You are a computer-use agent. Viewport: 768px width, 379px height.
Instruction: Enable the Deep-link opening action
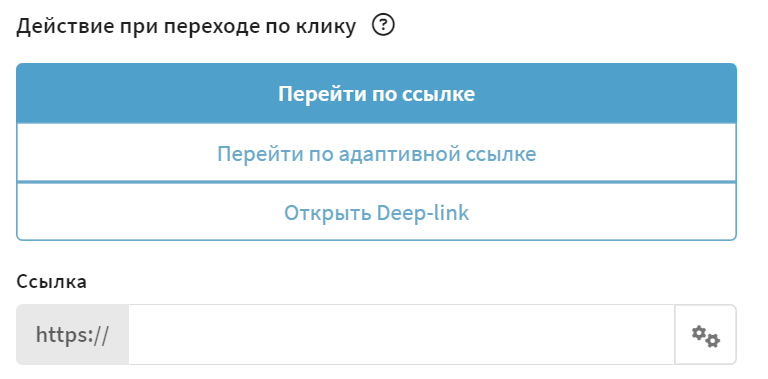tap(376, 213)
